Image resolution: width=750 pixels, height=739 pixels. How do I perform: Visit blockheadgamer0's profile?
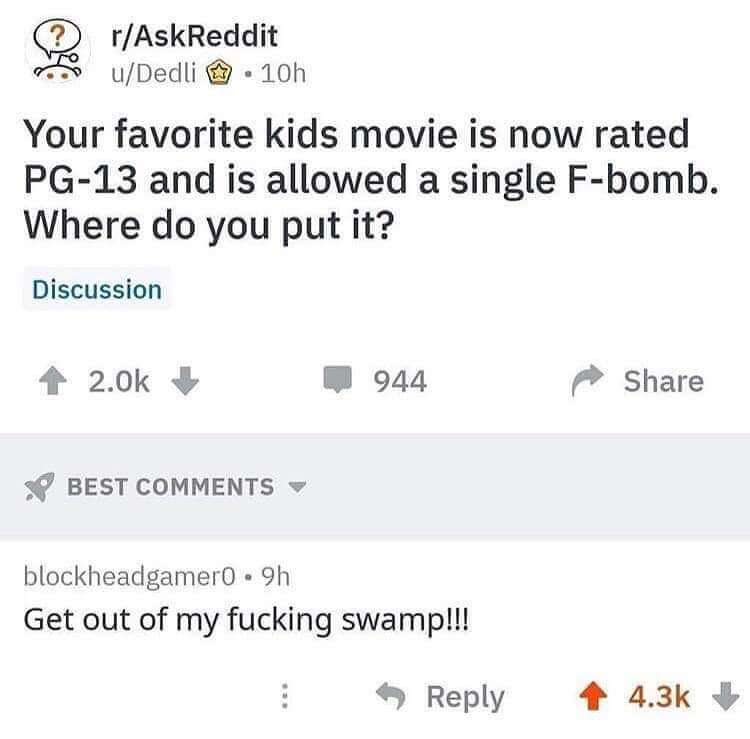pyautogui.click(x=130, y=576)
